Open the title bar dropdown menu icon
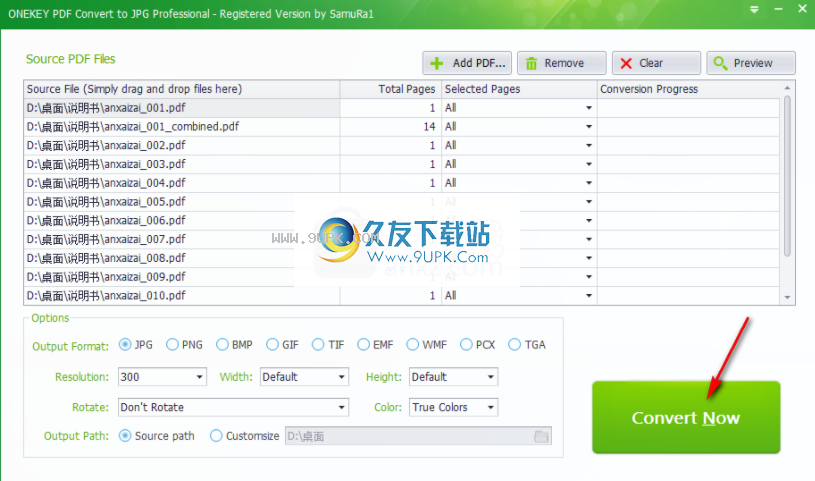 tap(754, 9)
